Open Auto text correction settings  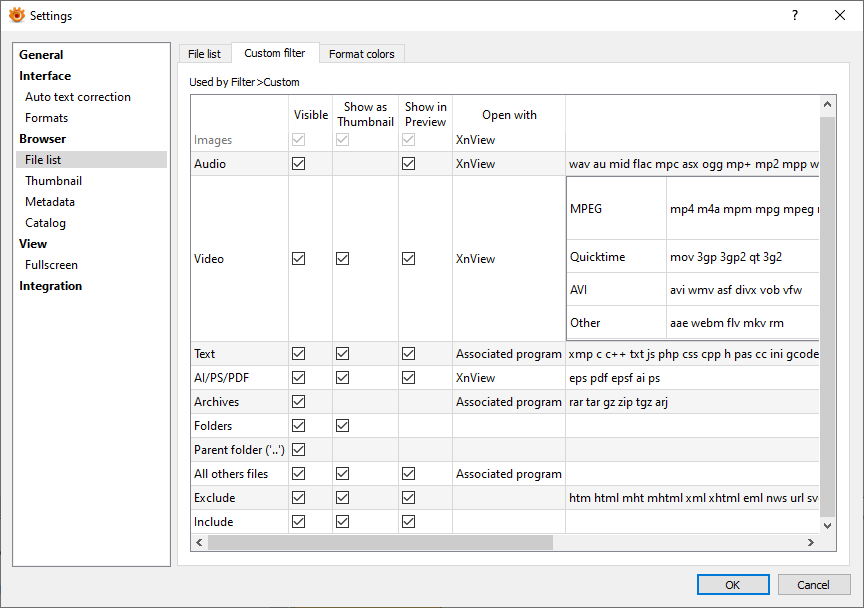[78, 97]
